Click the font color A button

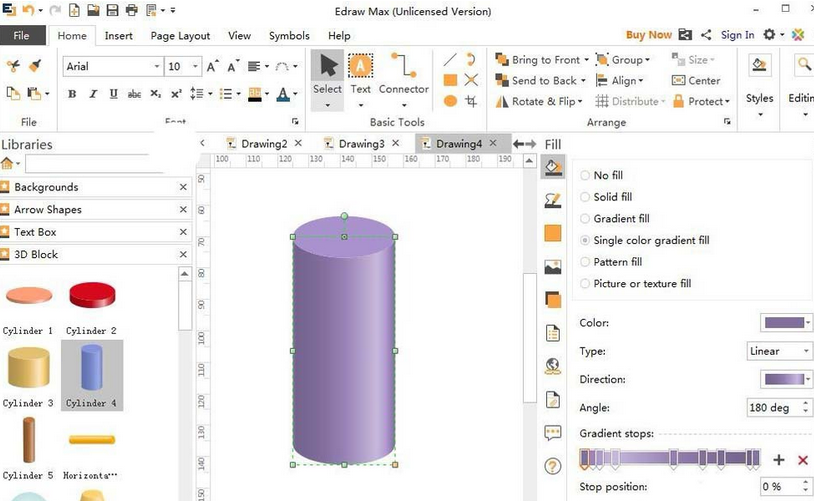[283, 94]
